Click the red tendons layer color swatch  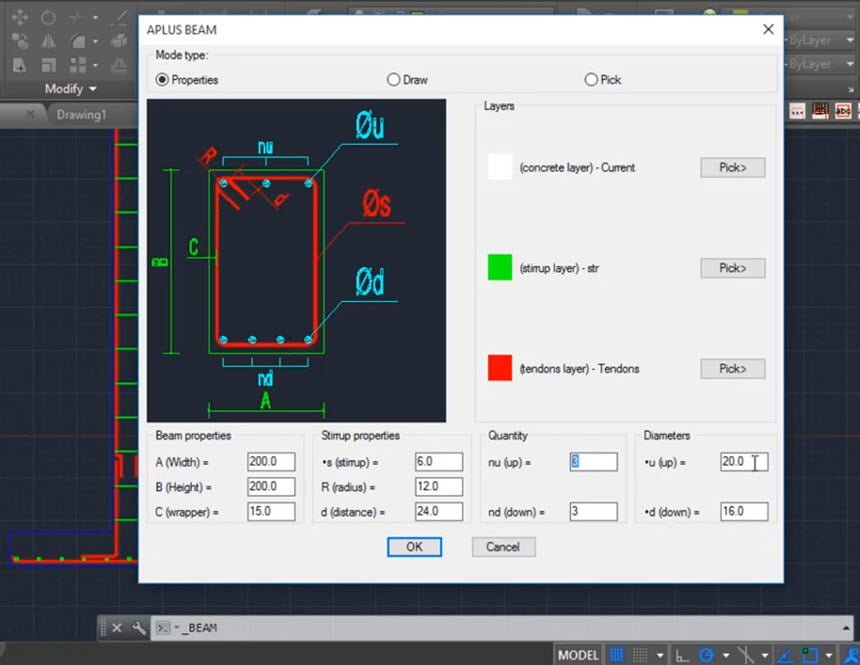500,368
